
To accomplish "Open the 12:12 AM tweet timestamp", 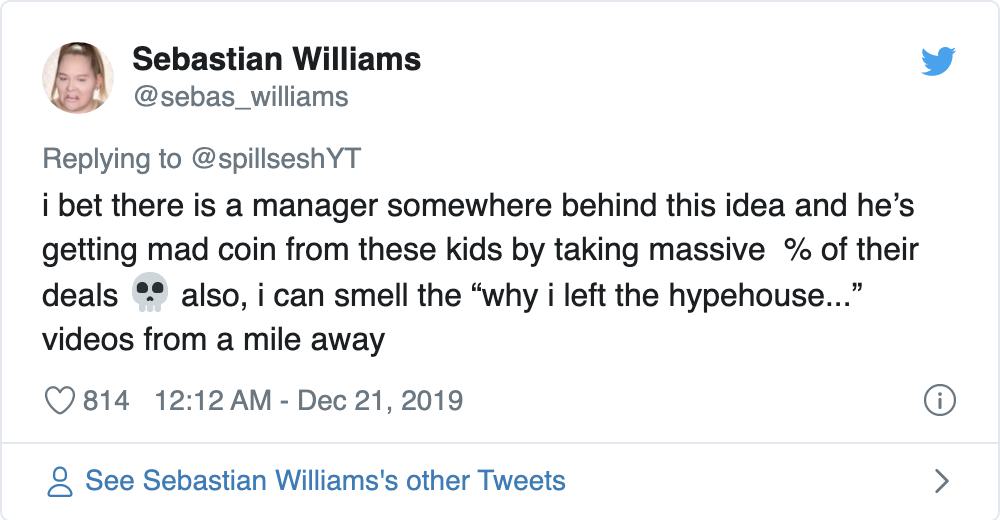I will [213, 401].
